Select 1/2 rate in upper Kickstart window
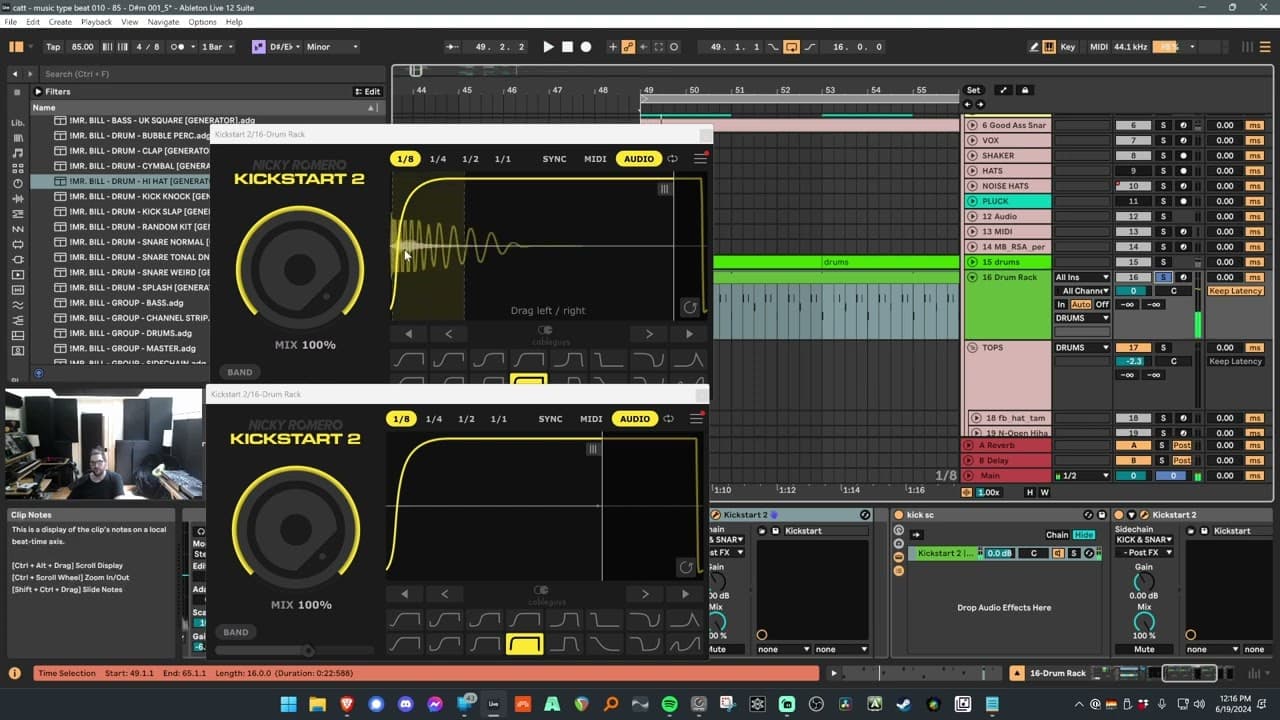1280x720 pixels. click(470, 159)
